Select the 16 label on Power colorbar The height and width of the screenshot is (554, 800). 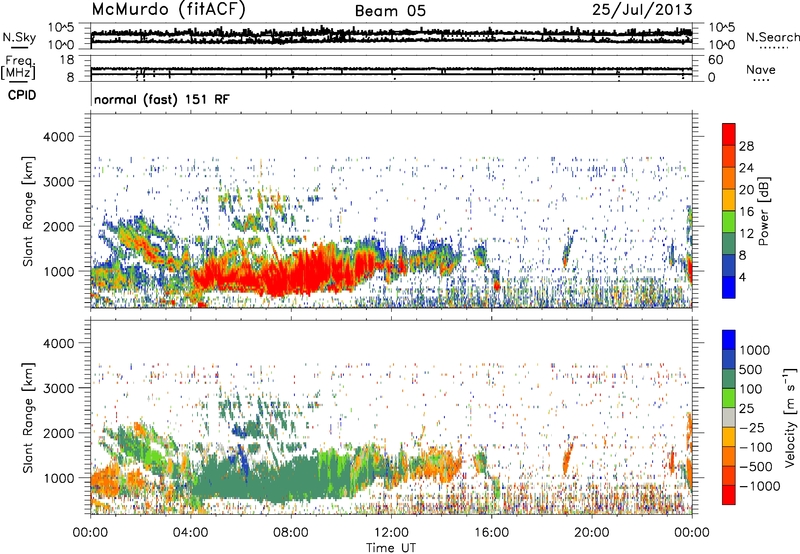coord(746,212)
